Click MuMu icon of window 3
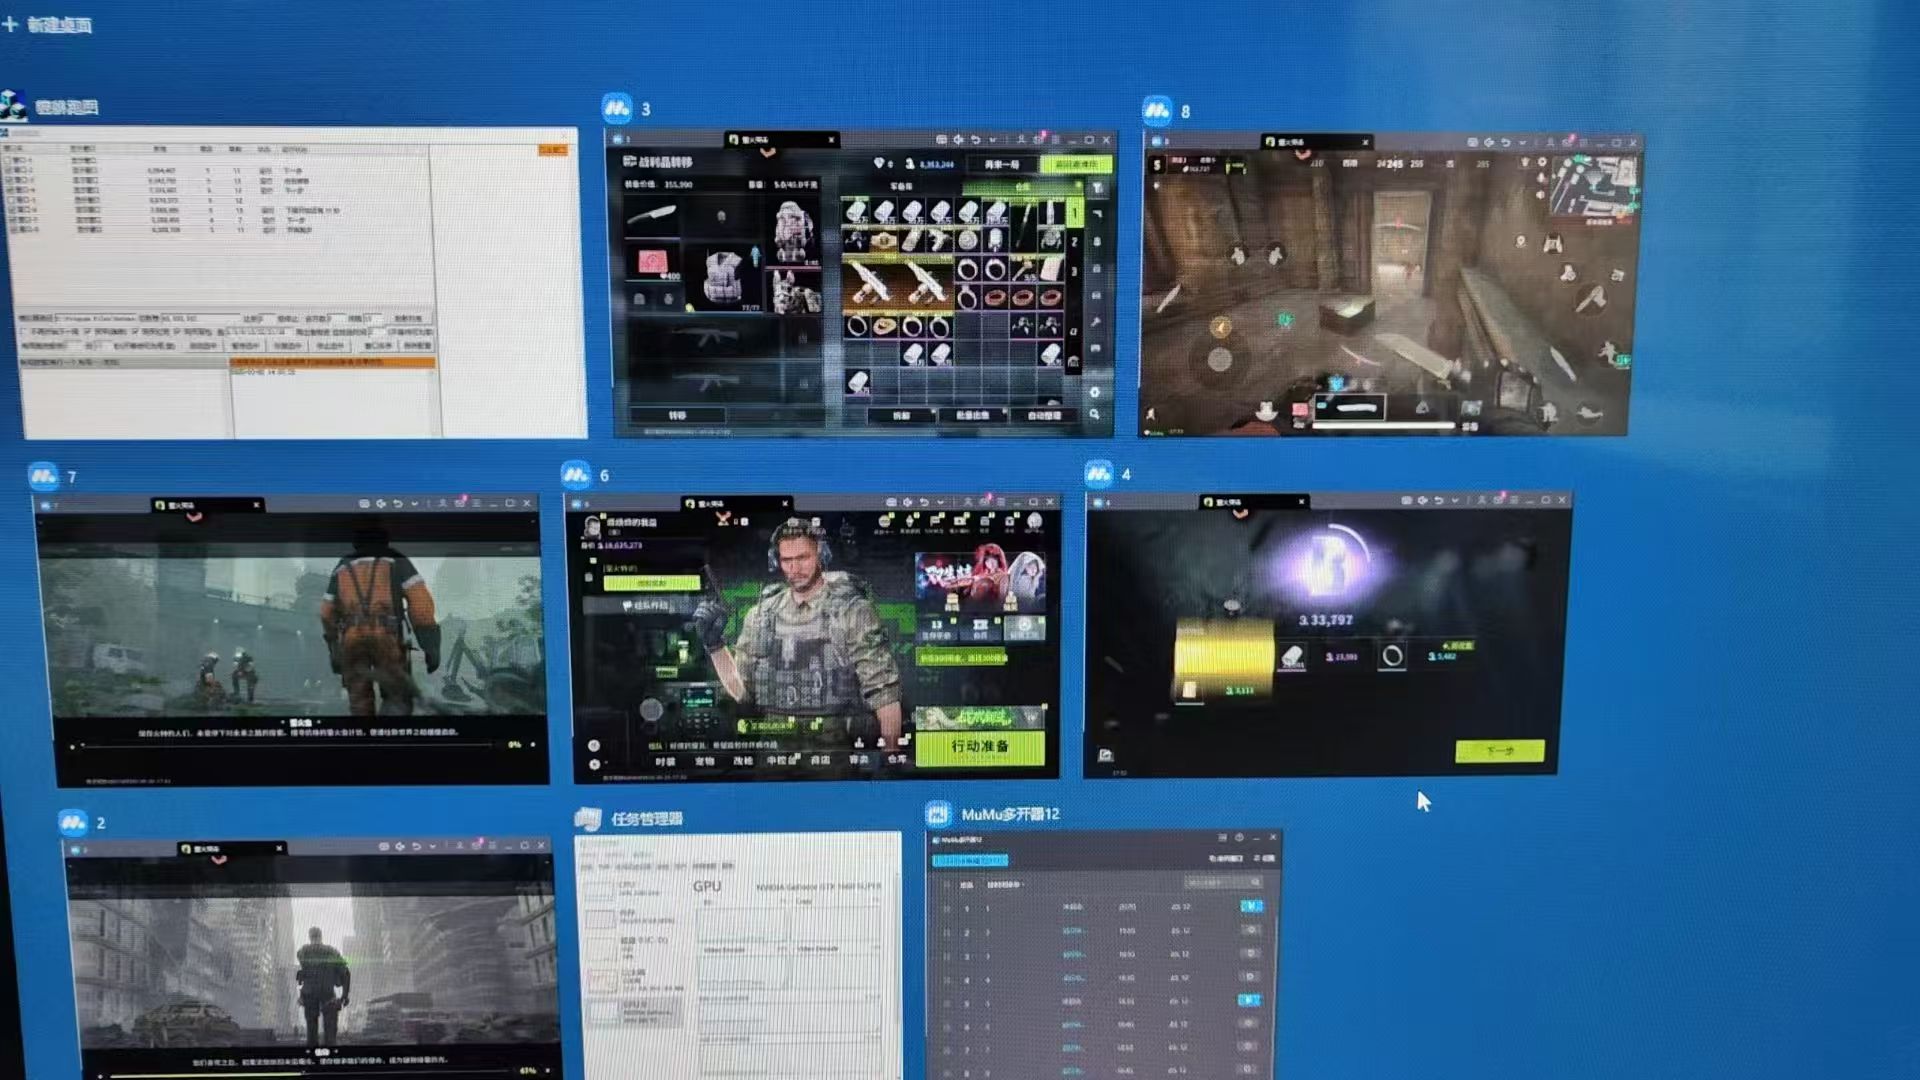Viewport: 1920px width, 1080px height. (x=616, y=107)
